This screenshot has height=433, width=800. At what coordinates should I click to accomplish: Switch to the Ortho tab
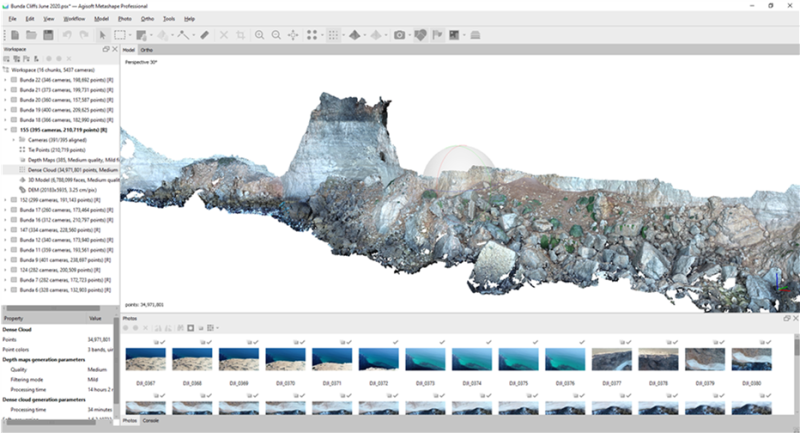(x=146, y=50)
